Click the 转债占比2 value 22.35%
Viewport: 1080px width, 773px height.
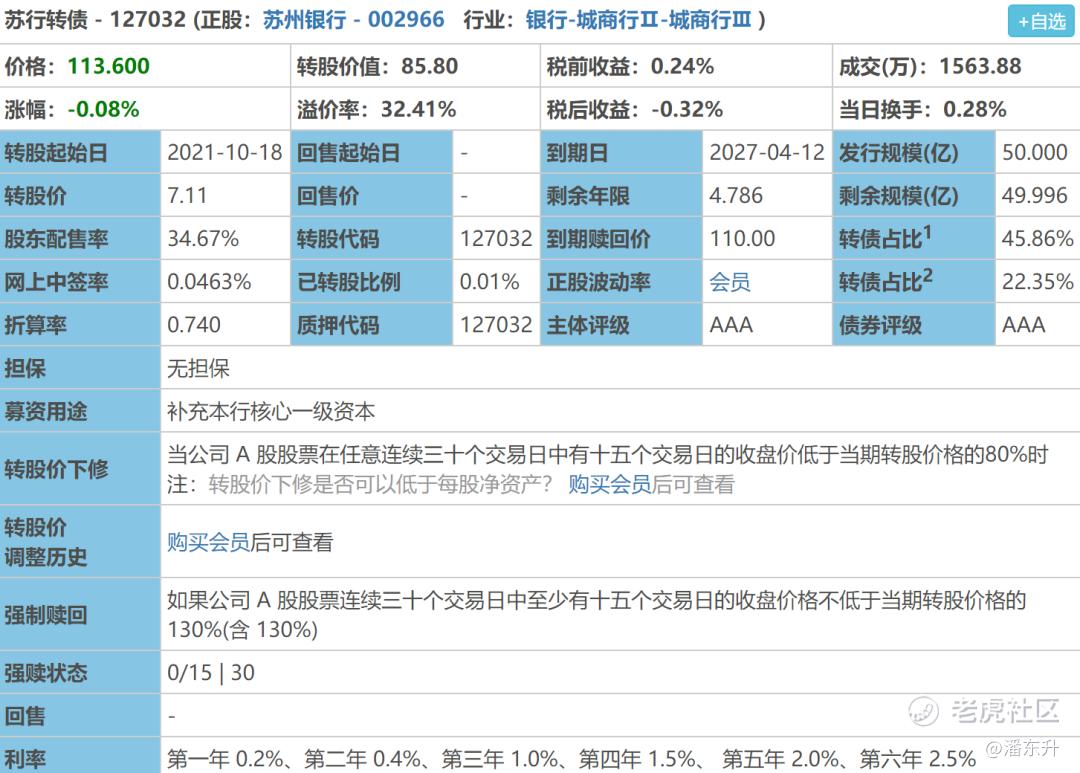tap(1037, 282)
